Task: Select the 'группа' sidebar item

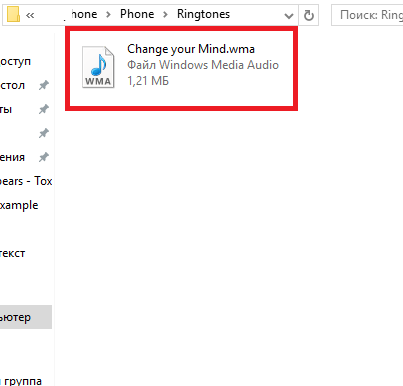Action: point(23,381)
